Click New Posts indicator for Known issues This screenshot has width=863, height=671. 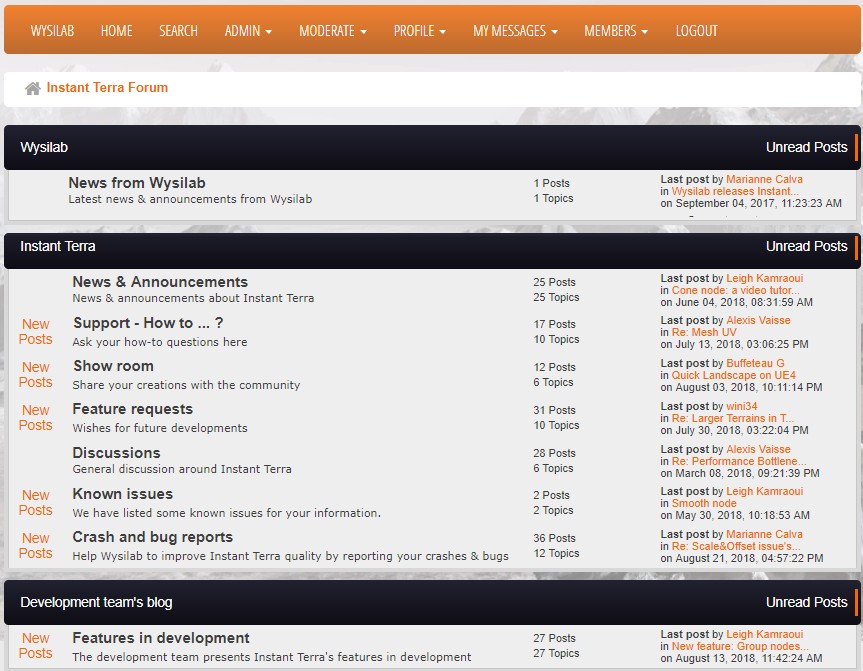click(x=36, y=503)
